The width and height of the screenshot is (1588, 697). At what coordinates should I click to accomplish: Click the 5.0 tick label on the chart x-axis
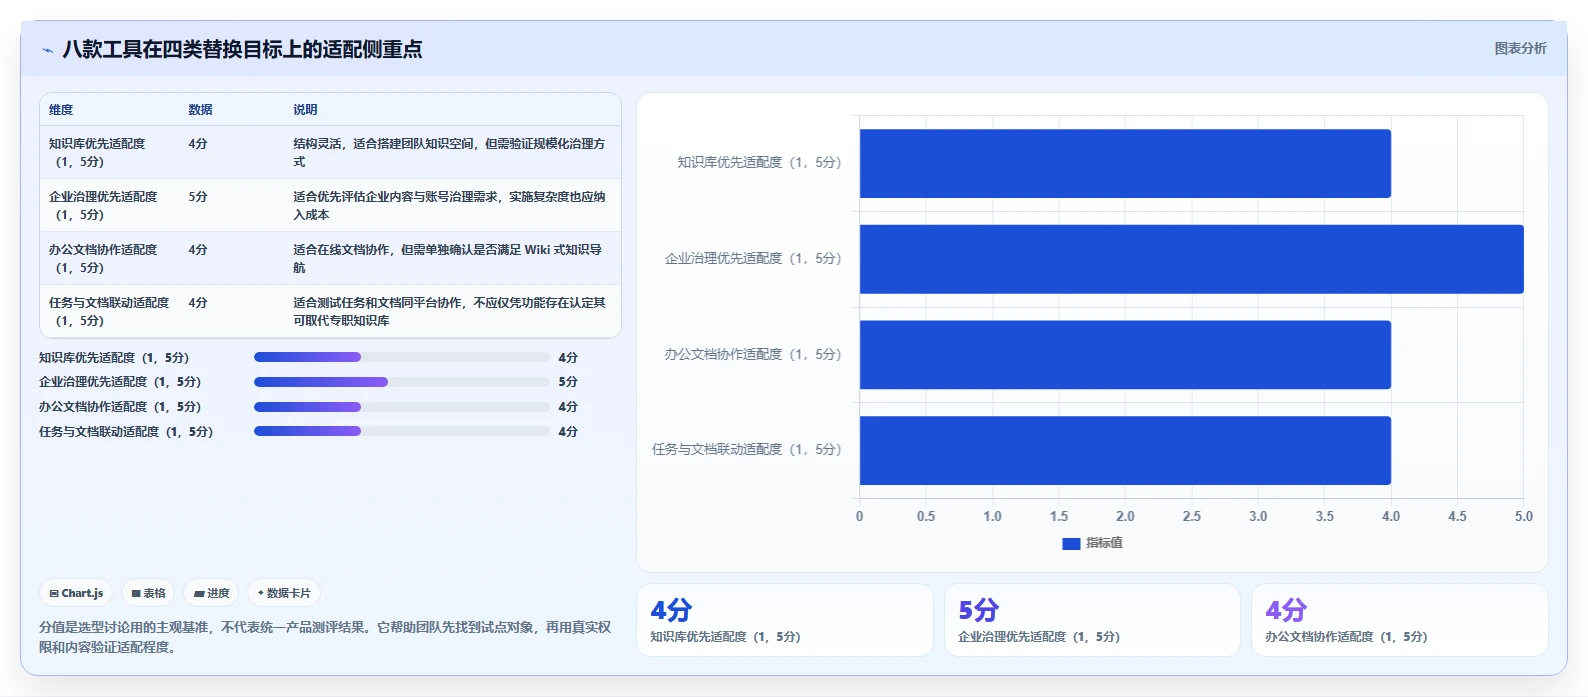click(1523, 516)
